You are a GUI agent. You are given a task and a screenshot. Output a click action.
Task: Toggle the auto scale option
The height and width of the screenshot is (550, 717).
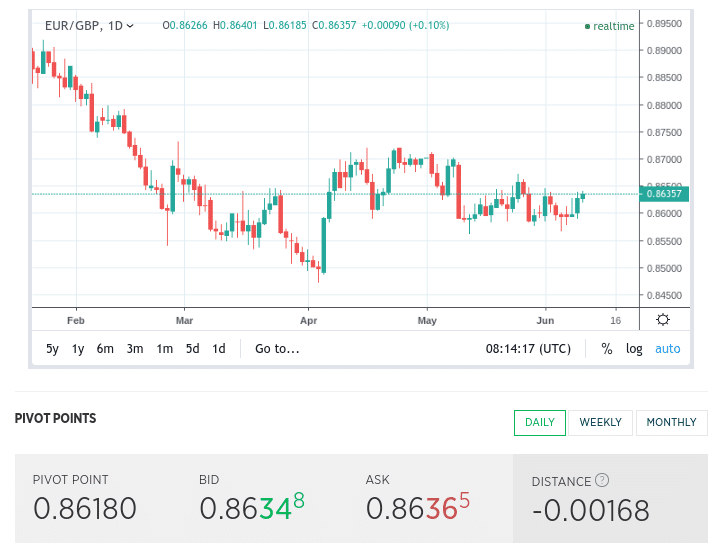(667, 349)
